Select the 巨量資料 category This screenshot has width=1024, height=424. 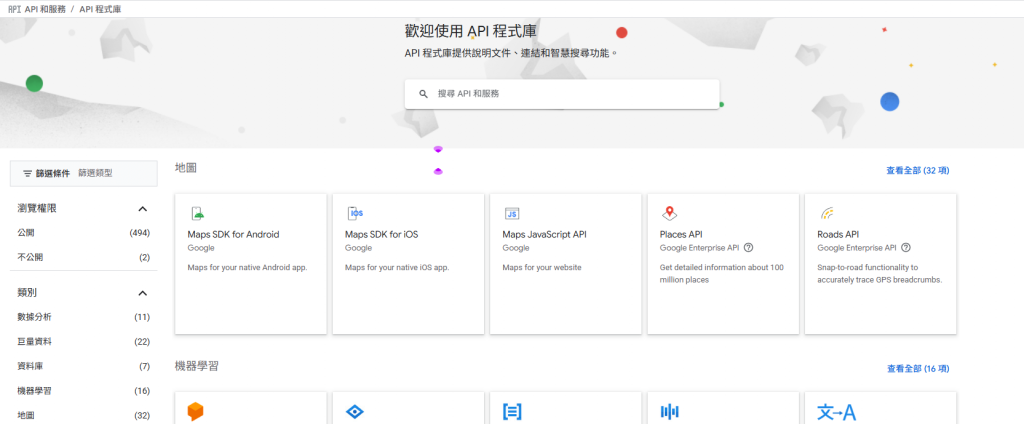click(84, 342)
